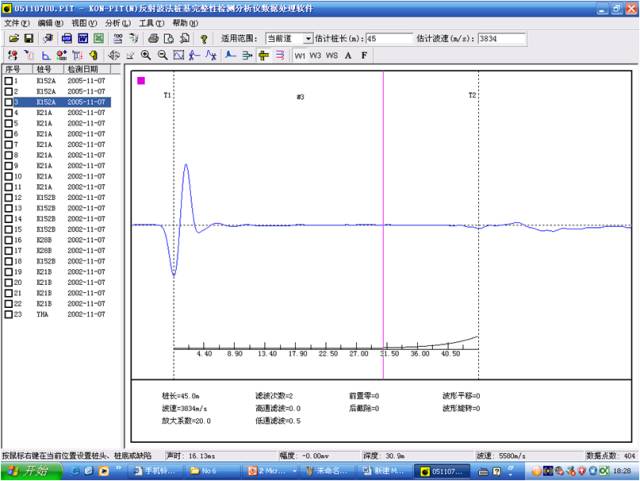Open the 分析(L) menu
Image resolution: width=640 pixels, height=481 pixels.
tap(118, 23)
